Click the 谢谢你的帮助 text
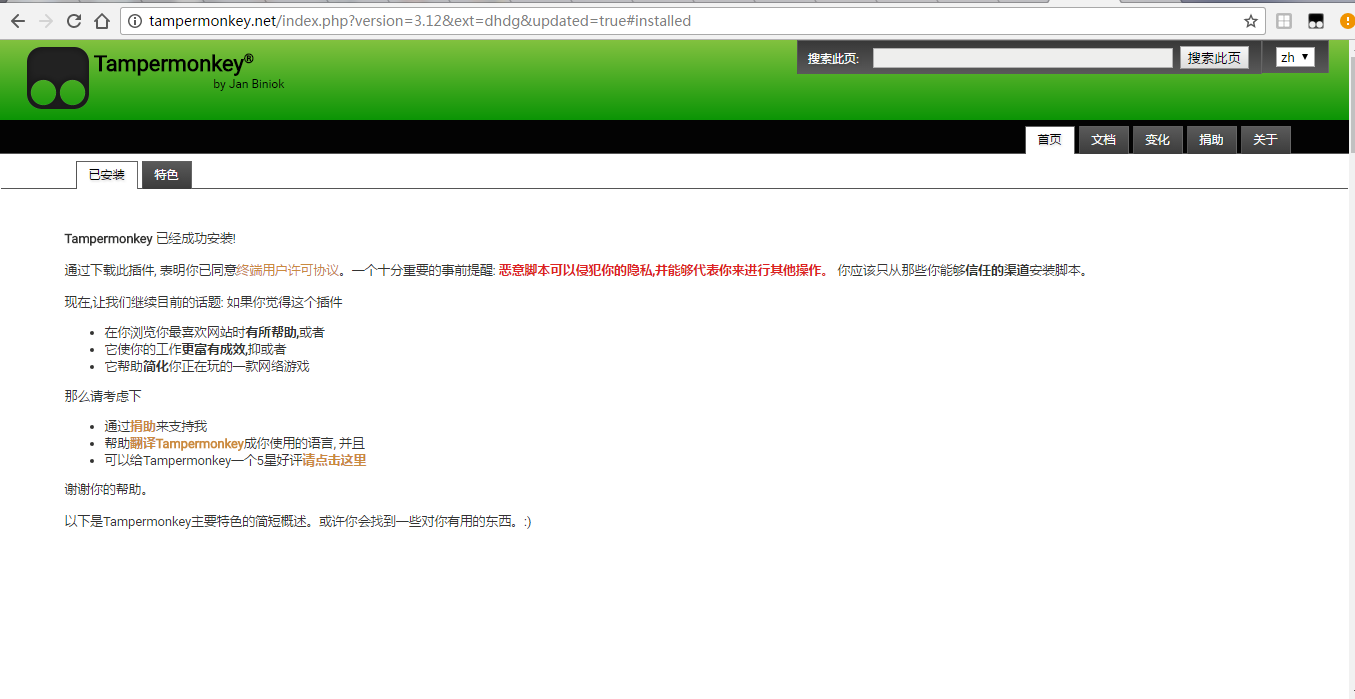Image resolution: width=1355 pixels, height=699 pixels. coord(107,490)
